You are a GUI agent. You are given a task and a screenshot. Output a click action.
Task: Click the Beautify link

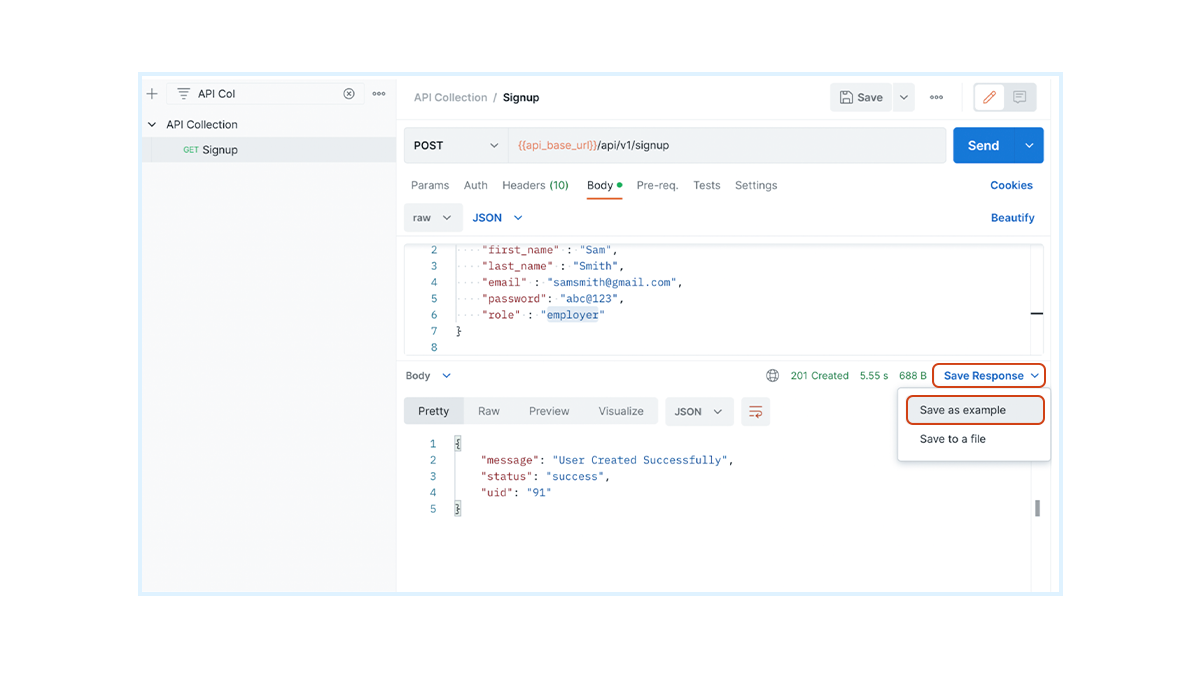tap(1012, 217)
